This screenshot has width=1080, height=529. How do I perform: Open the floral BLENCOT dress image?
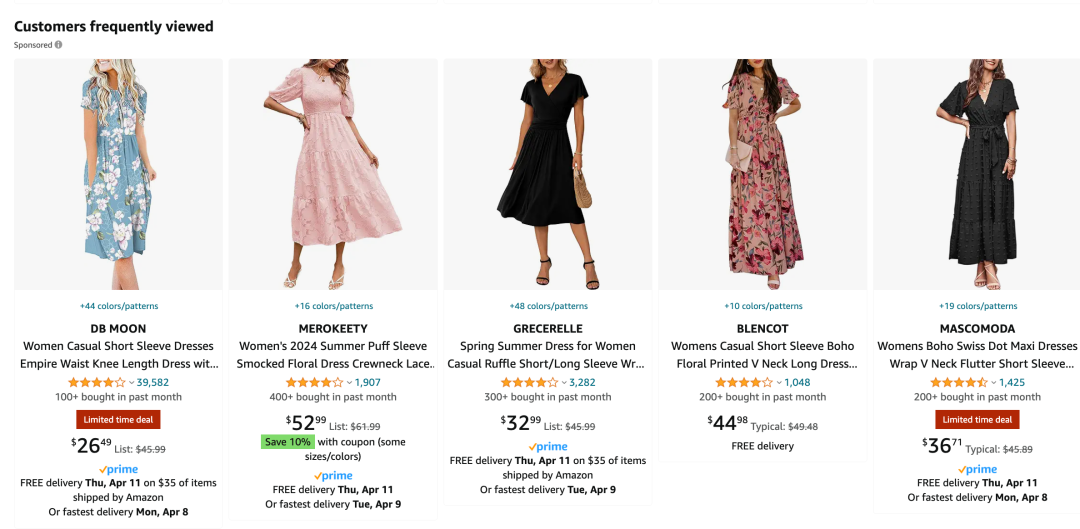(x=763, y=175)
